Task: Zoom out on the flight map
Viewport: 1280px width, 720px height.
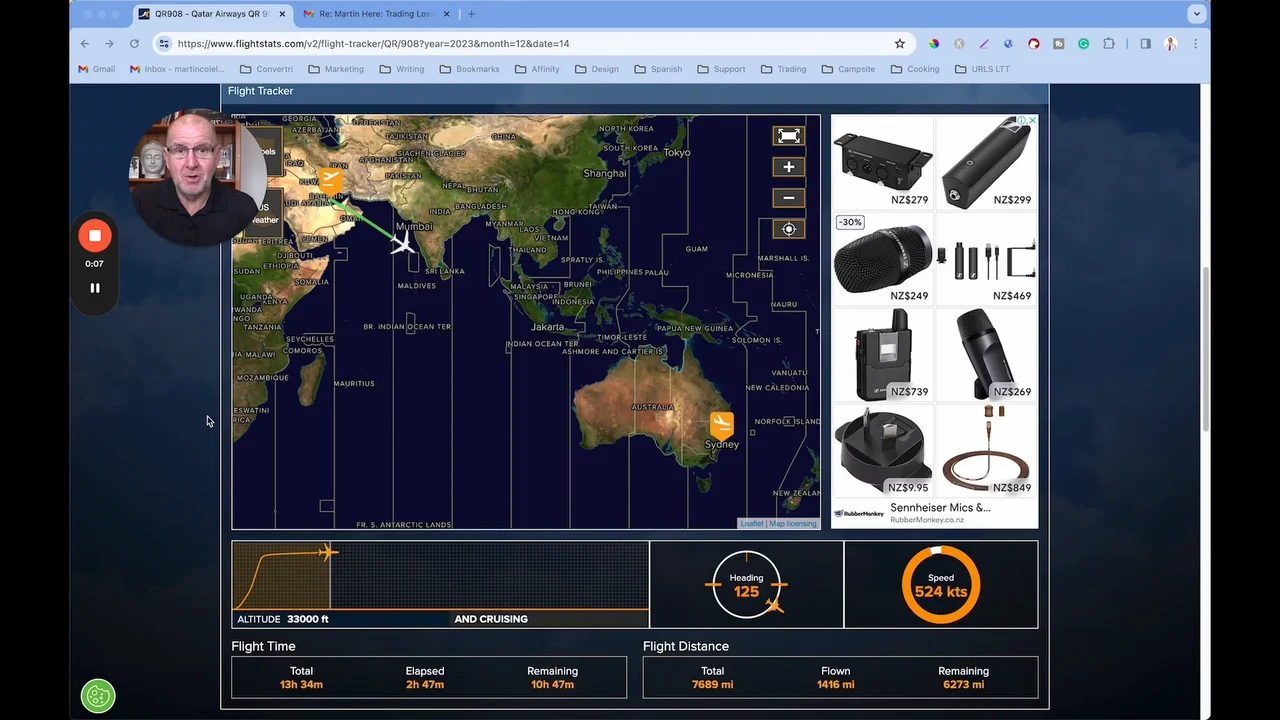Action: tap(788, 198)
